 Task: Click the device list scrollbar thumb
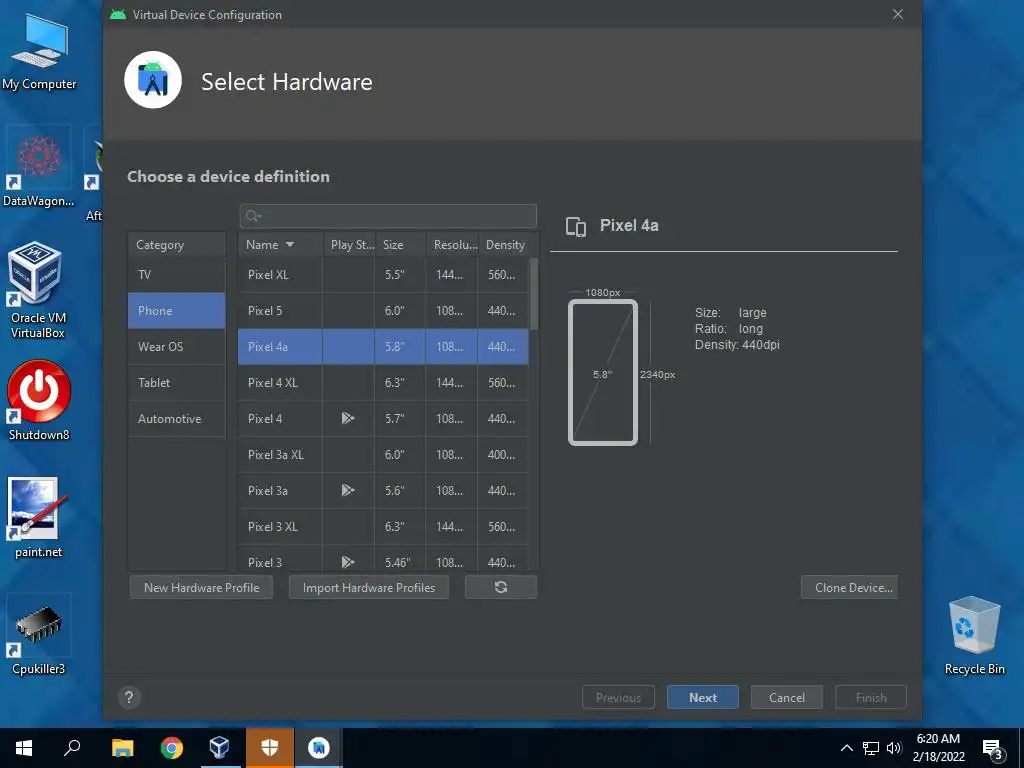coord(534,294)
